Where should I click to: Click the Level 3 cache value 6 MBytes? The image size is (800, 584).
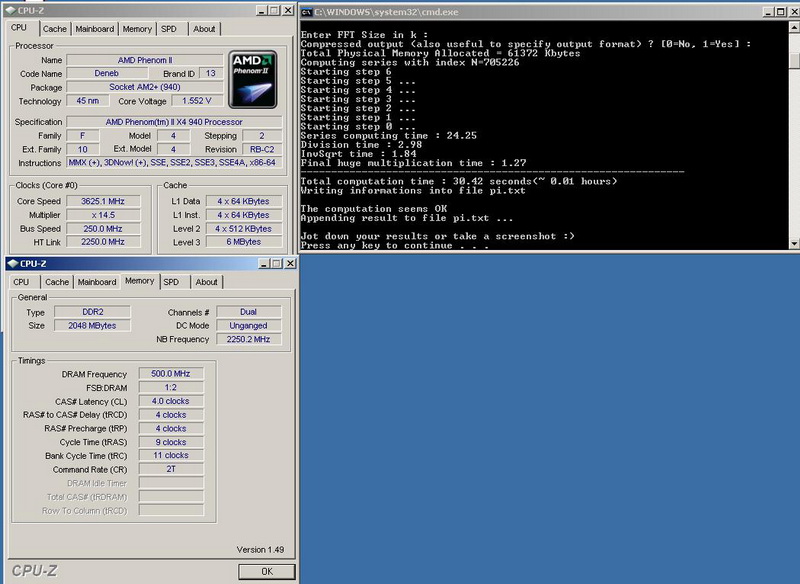[x=244, y=242]
